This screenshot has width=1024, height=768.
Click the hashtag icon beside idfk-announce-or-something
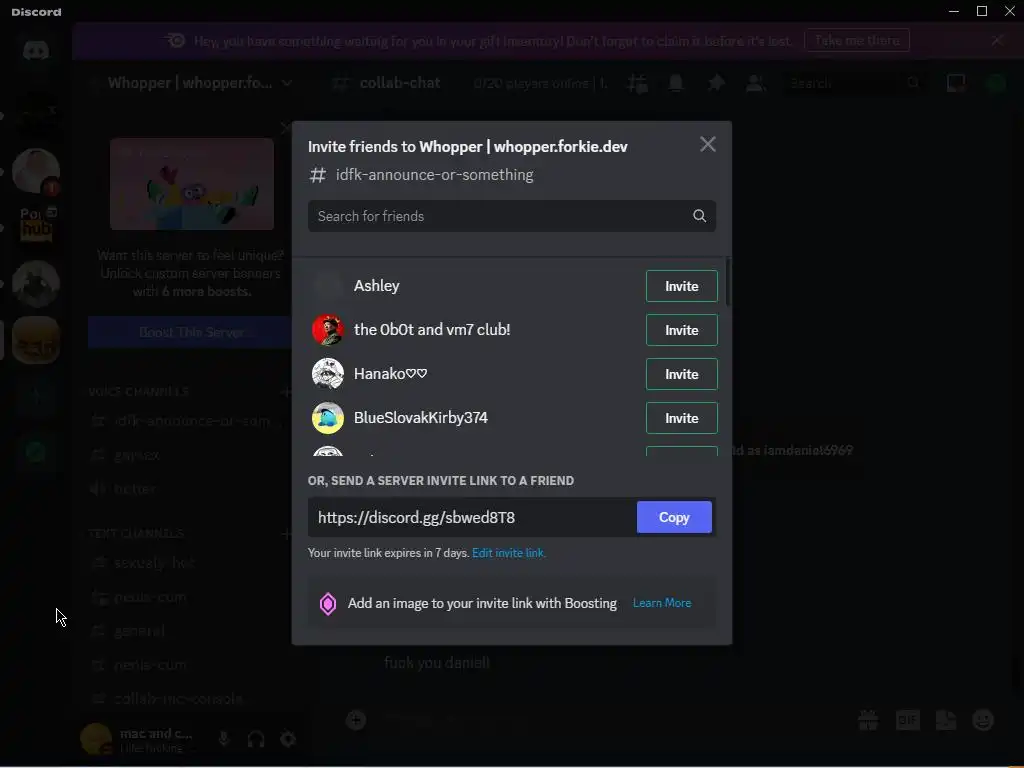click(x=317, y=175)
